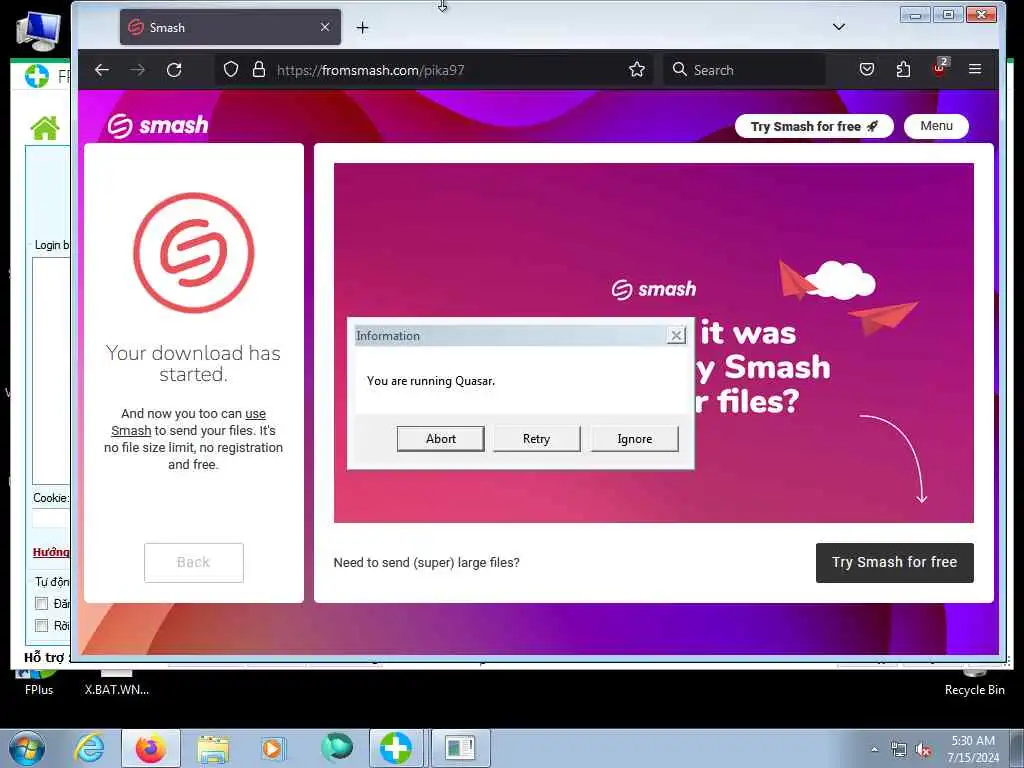1024x768 pixels.
Task: Click Ignore in Information dialog
Action: [x=634, y=439]
